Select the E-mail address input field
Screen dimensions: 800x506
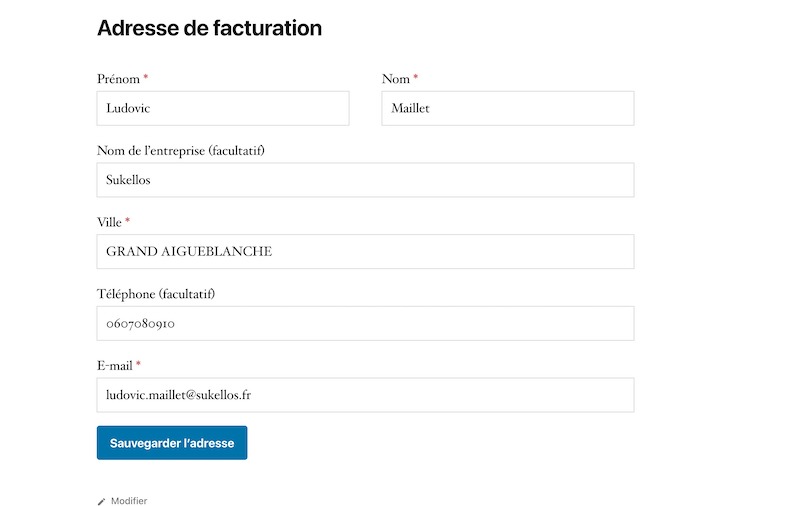(365, 395)
